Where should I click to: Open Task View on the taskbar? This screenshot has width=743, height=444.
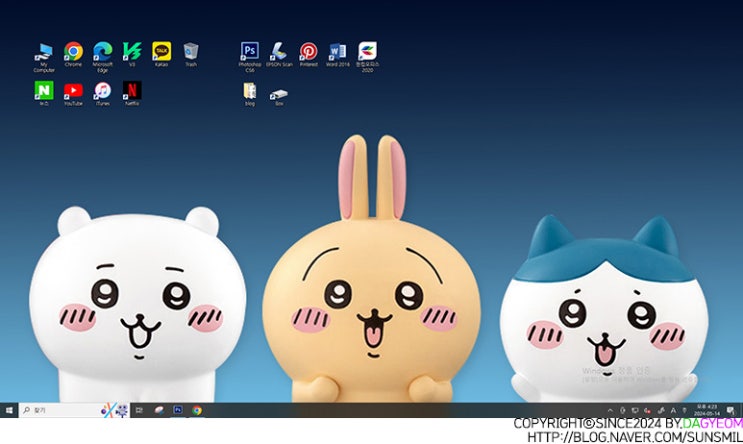[x=139, y=410]
